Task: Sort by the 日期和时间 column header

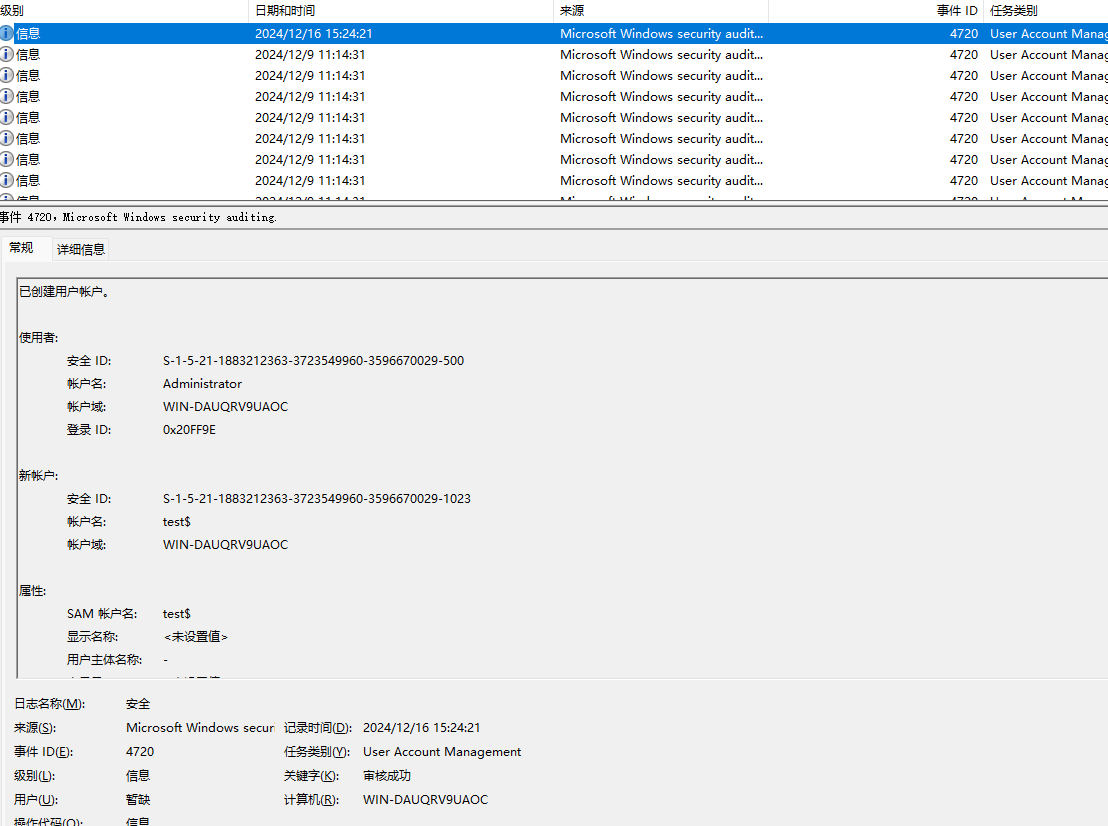Action: pyautogui.click(x=401, y=11)
